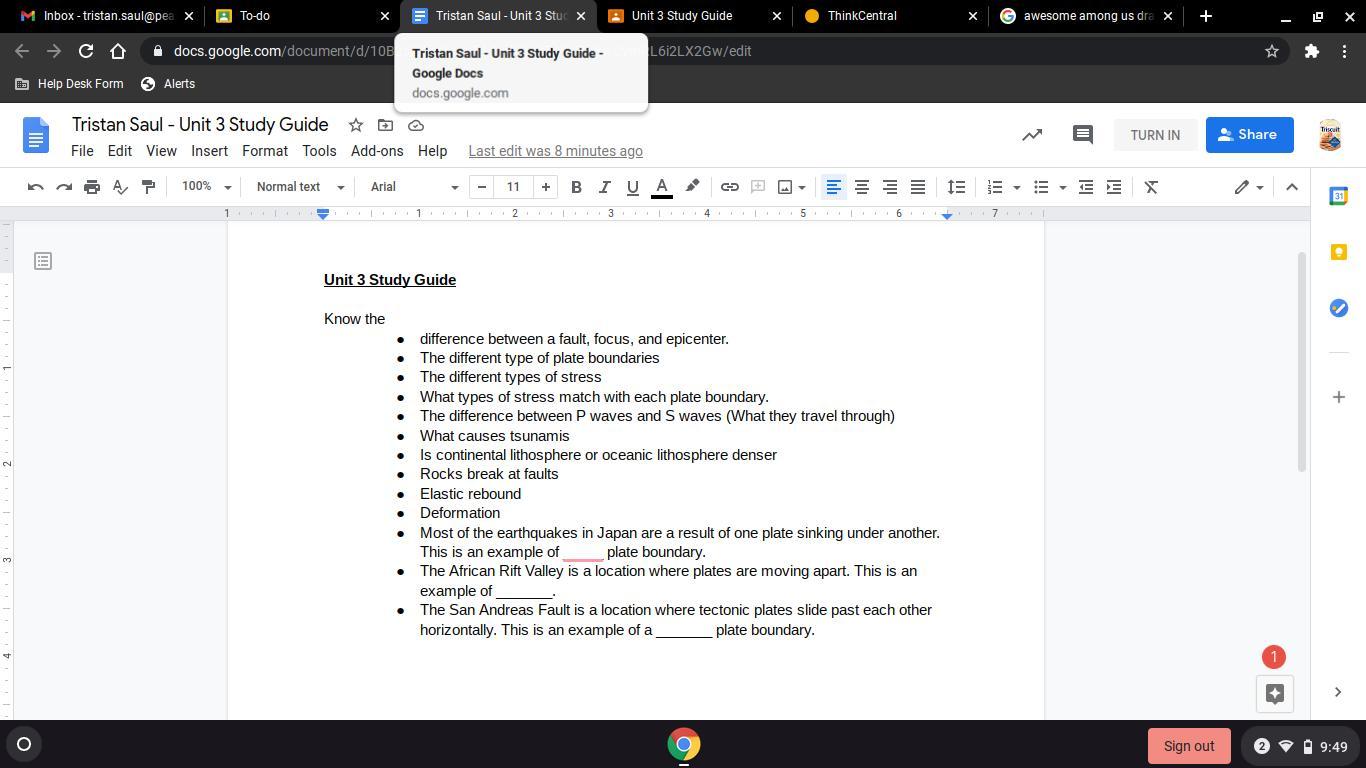Screen dimensions: 1366x768
Task: Open the File menu
Action: pos(82,151)
